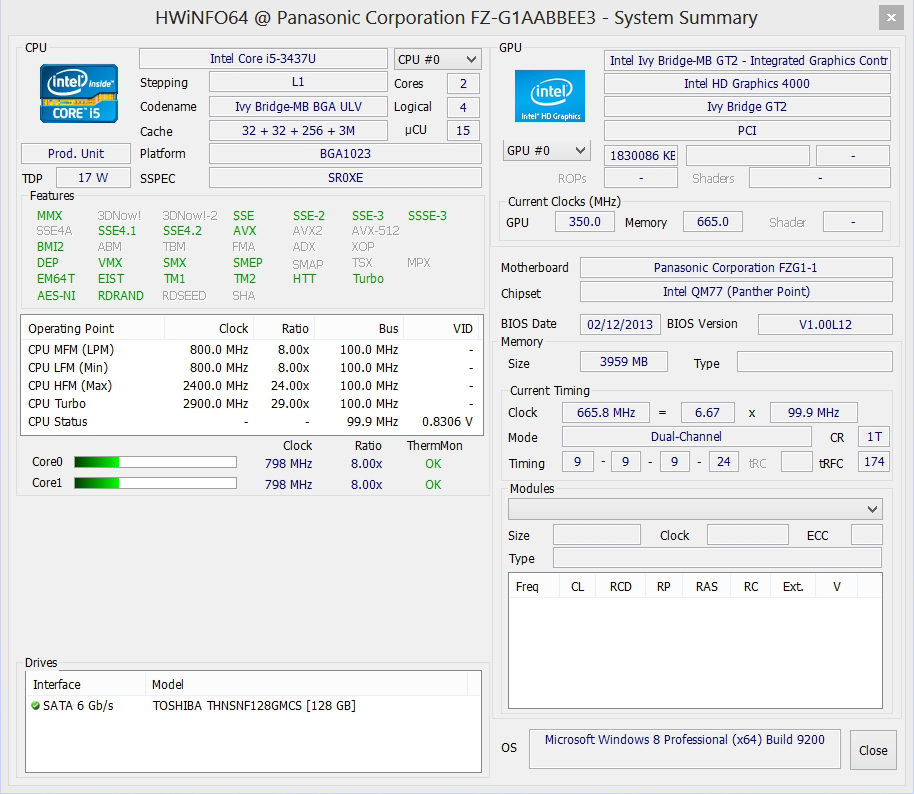Image resolution: width=914 pixels, height=794 pixels.
Task: Click the Intel HD Graphics 4000 field
Action: tap(746, 84)
